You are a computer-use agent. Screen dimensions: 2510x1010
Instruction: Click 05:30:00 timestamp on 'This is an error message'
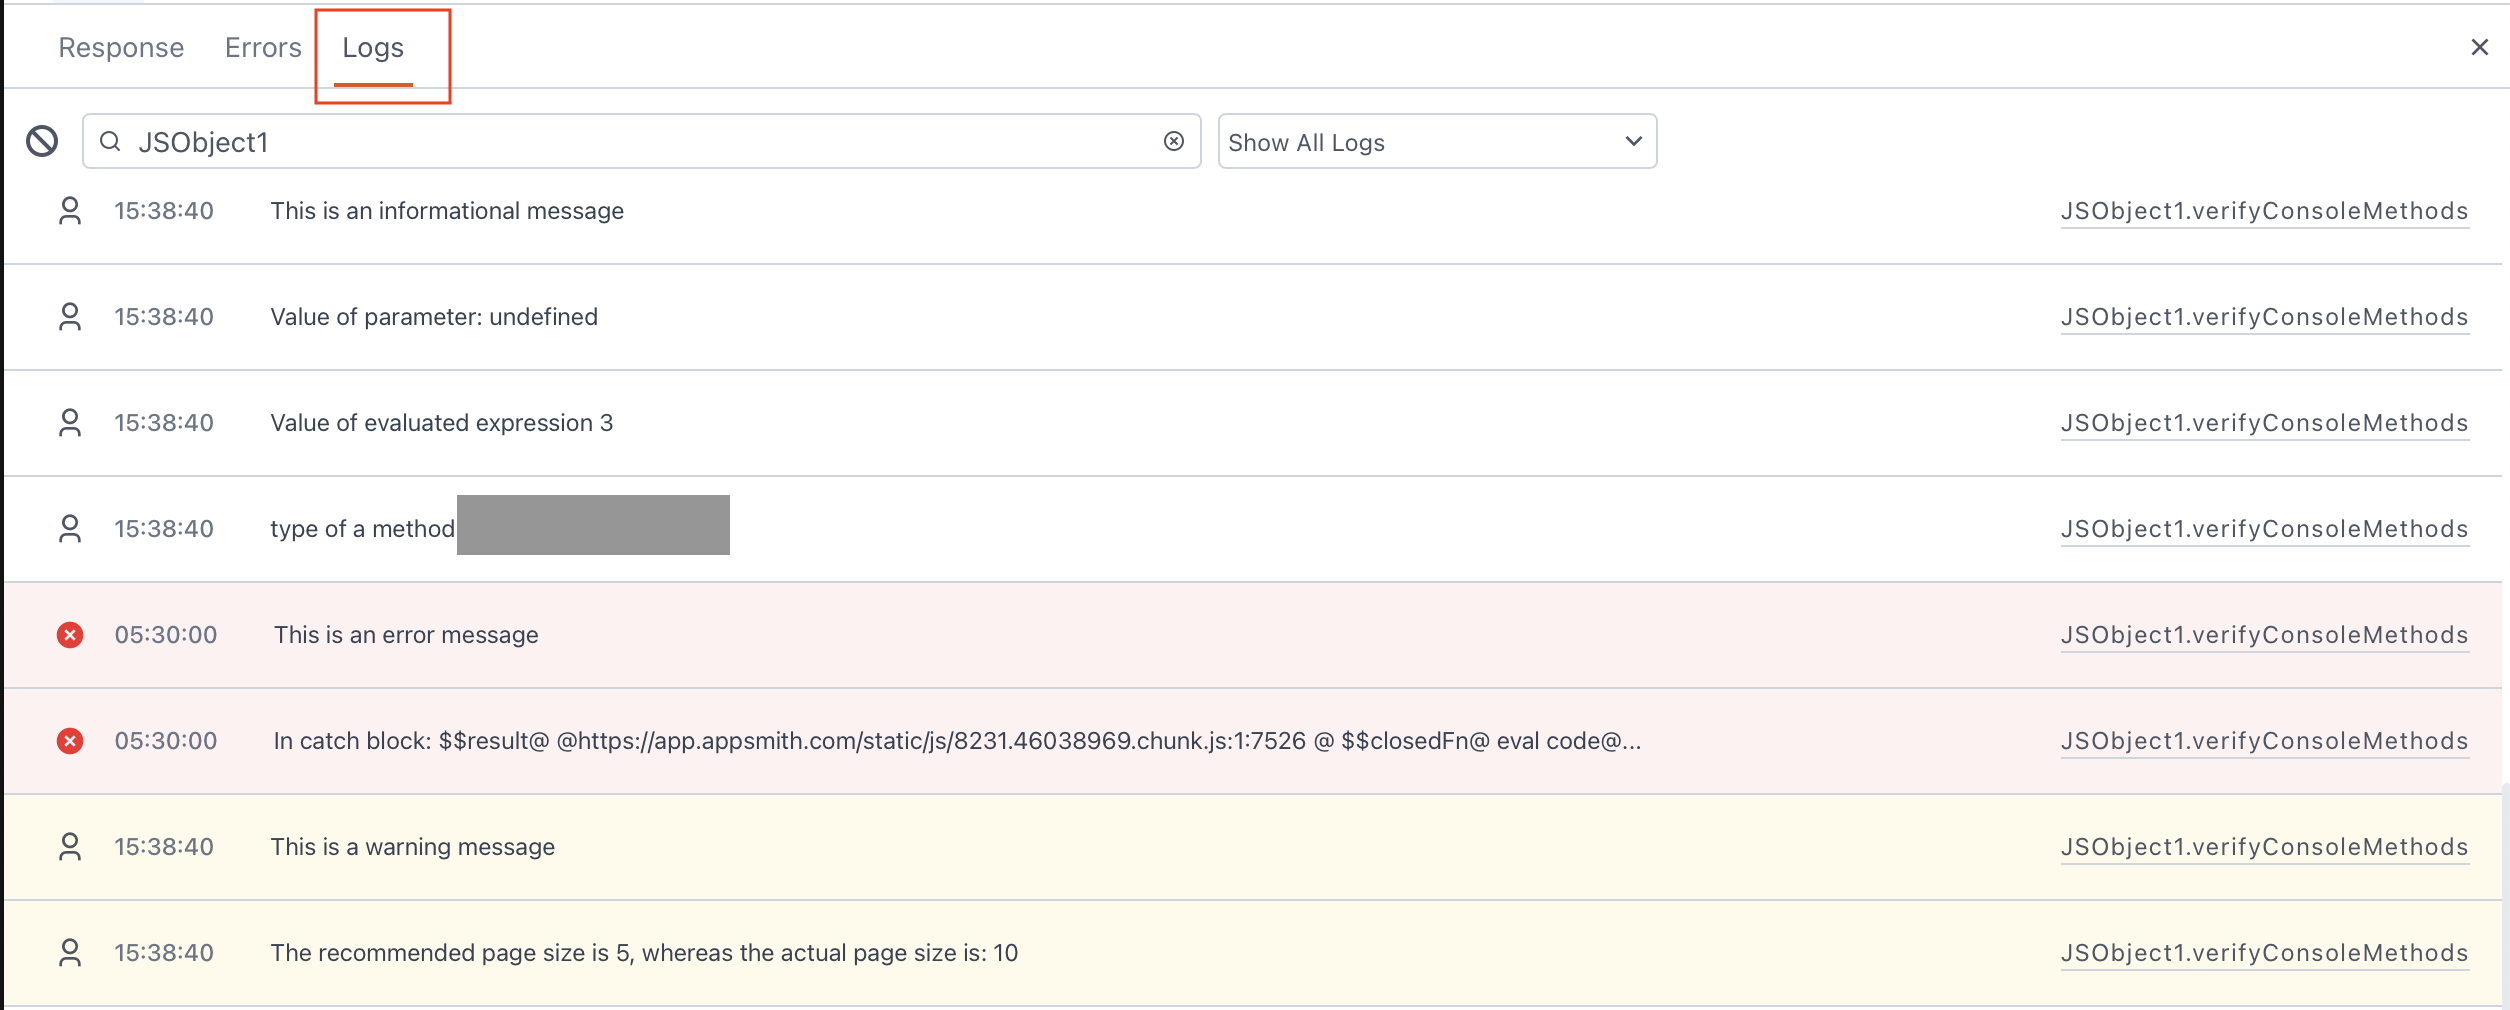[x=166, y=635]
